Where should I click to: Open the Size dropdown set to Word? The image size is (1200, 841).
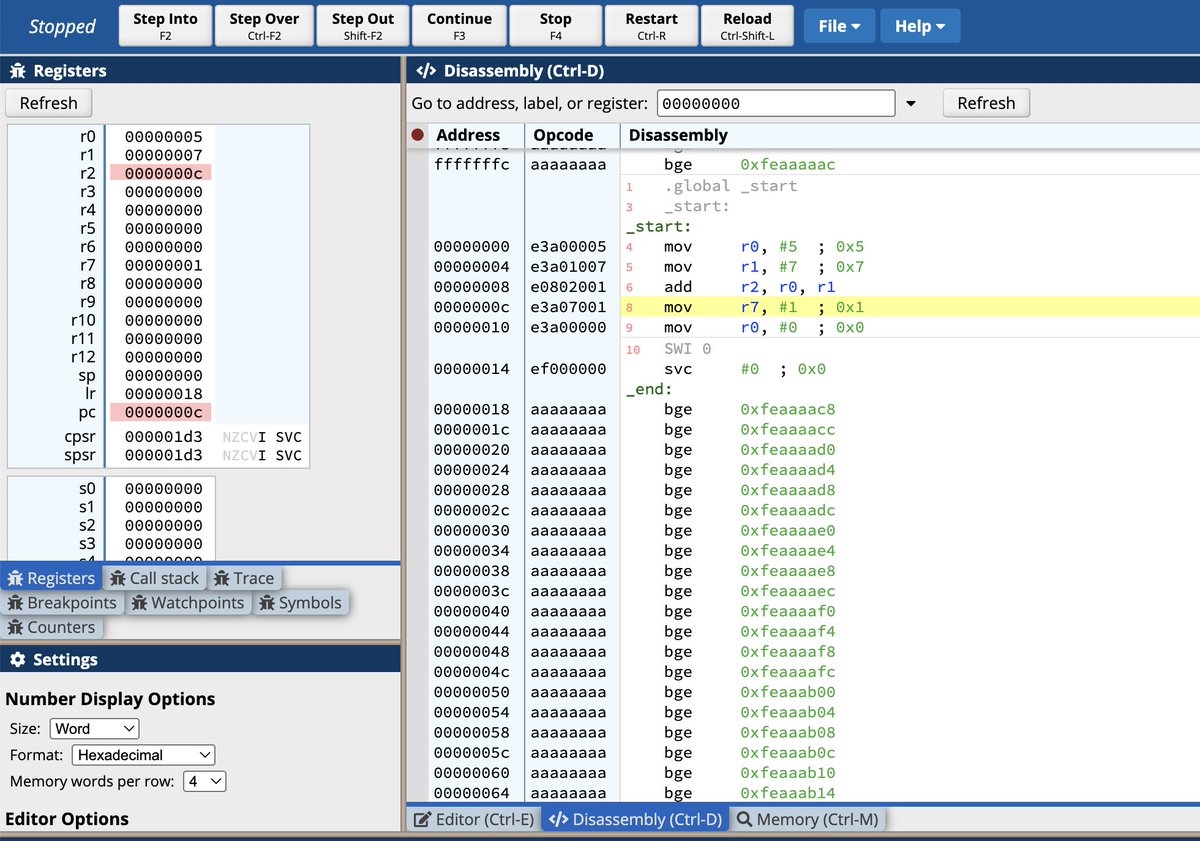(96, 729)
